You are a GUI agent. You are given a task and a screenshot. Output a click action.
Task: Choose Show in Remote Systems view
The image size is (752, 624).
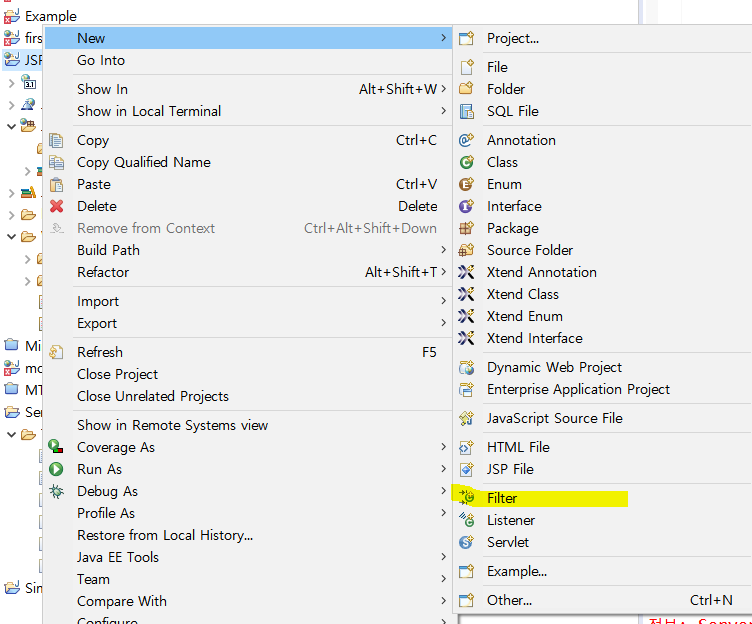[x=248, y=425]
